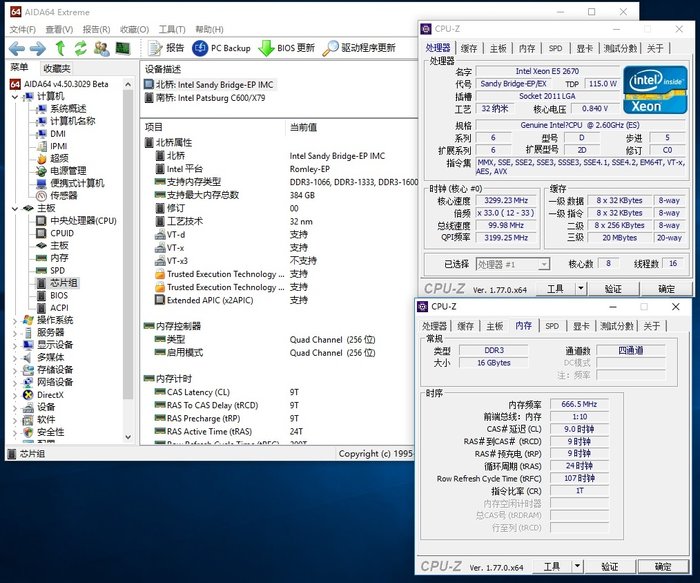Open the 查看(V) menu
This screenshot has height=583, width=700.
(59, 29)
